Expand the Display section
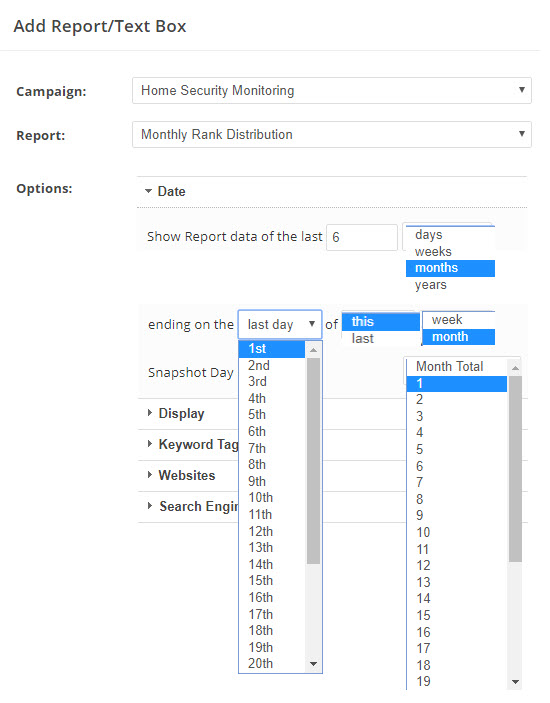Image resolution: width=550 pixels, height=703 pixels. pos(176,413)
